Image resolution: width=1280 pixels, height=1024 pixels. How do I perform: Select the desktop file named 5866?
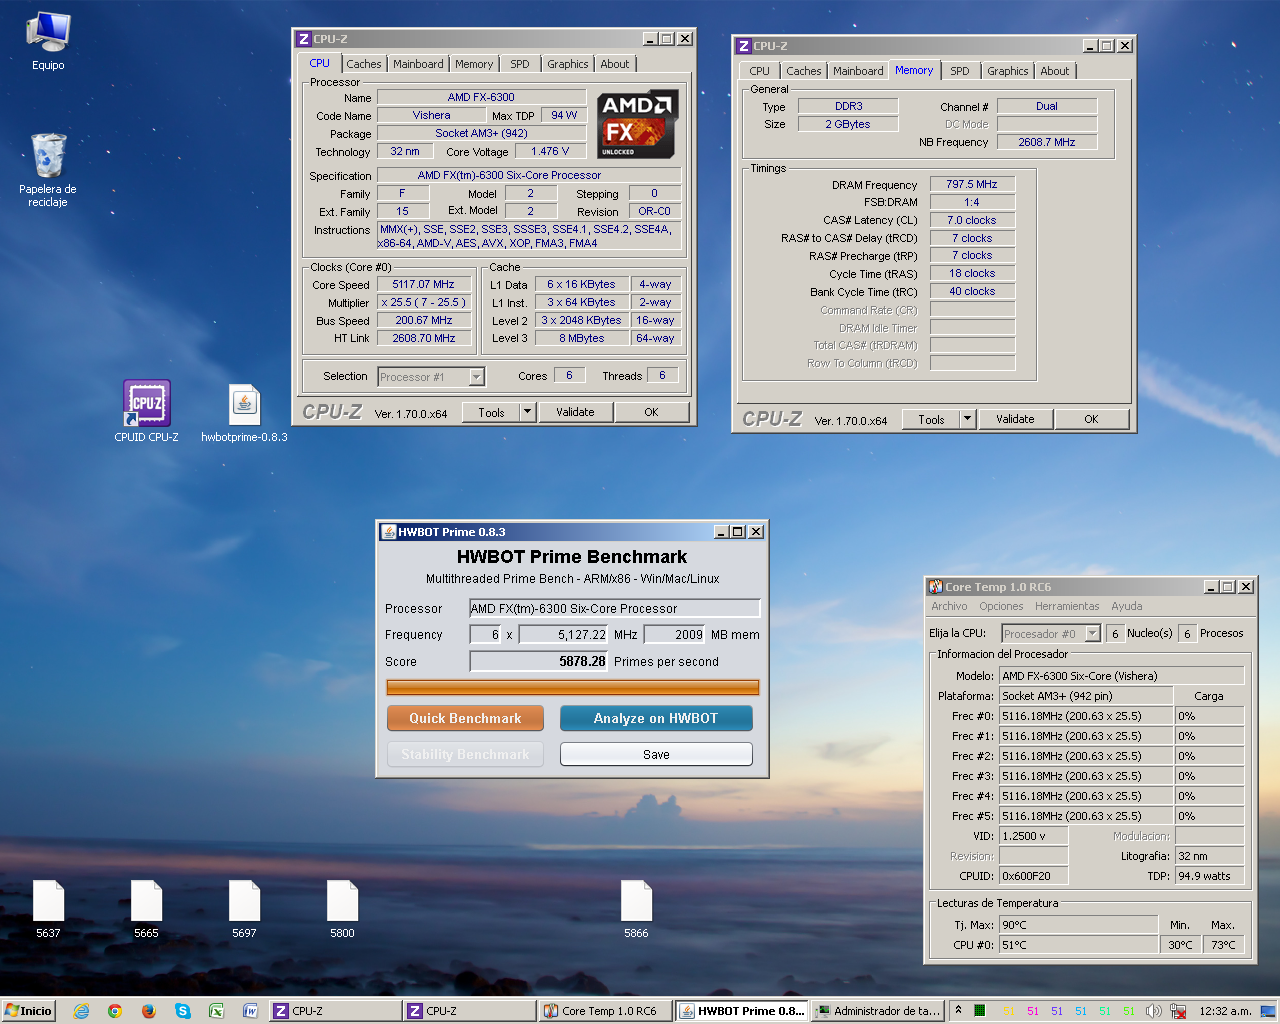coord(636,908)
